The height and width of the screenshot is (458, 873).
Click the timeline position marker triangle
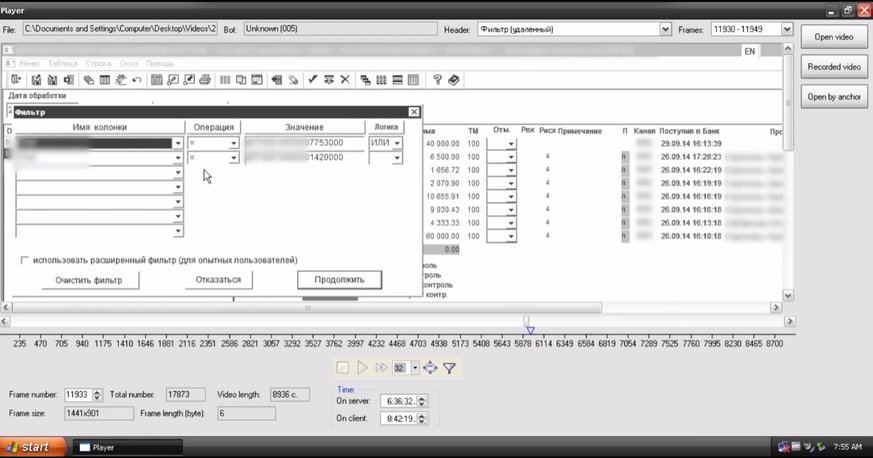coord(530,329)
